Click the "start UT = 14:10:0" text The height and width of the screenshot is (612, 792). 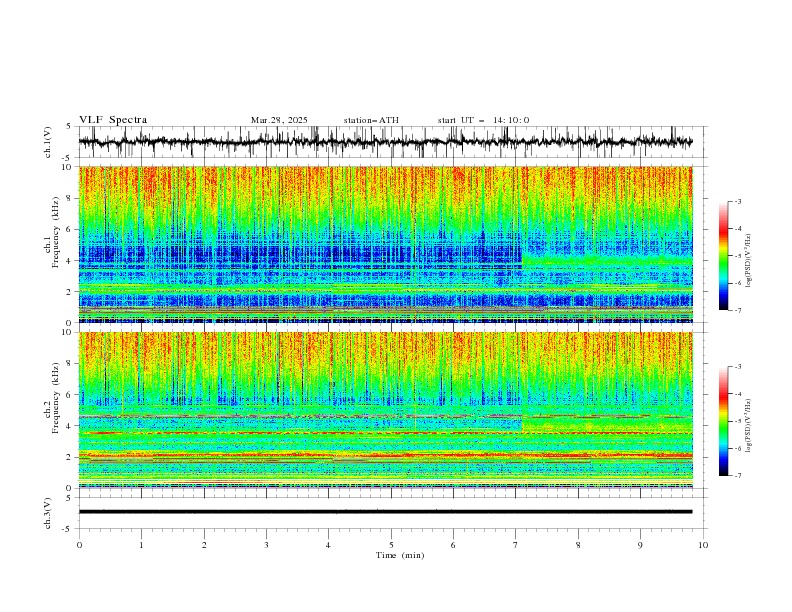pos(483,120)
